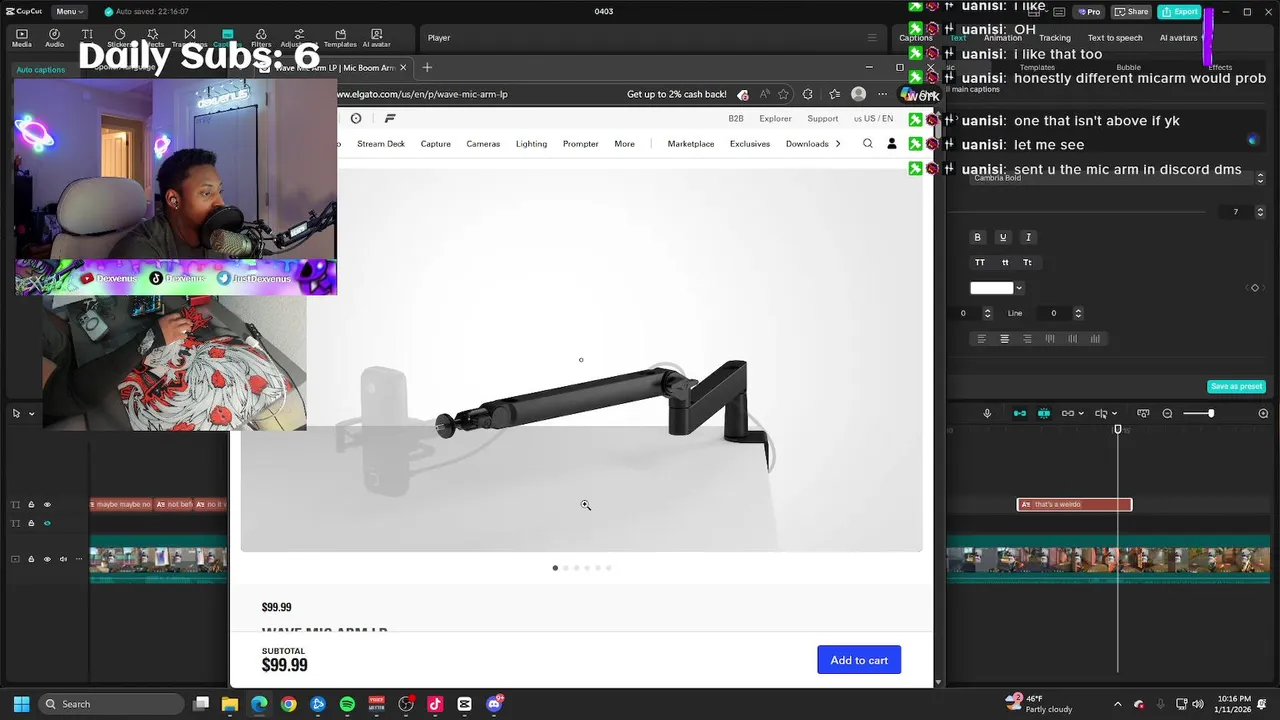Open the Cameras menu on Elgato

click(x=483, y=144)
